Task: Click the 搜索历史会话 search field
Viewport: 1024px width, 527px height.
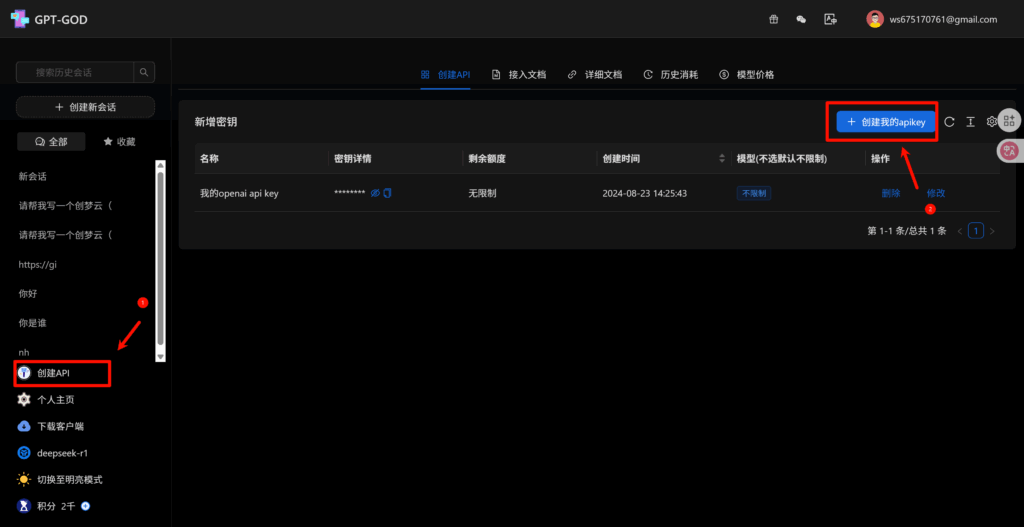Action: (75, 72)
